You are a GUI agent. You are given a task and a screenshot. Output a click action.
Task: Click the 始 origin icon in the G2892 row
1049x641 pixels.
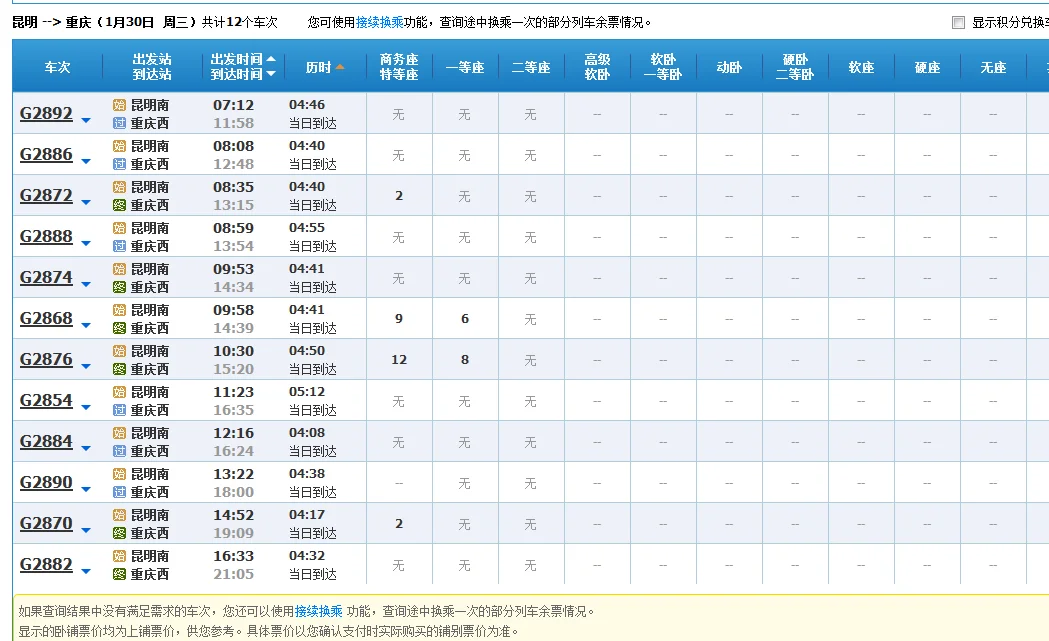[119, 105]
